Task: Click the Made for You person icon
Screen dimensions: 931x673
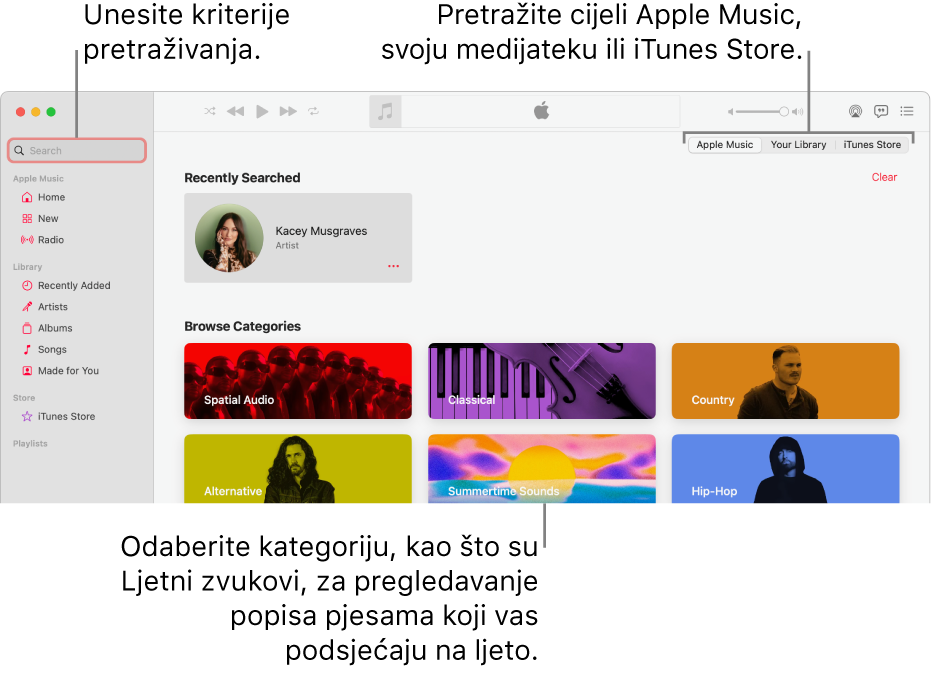Action: [x=27, y=371]
